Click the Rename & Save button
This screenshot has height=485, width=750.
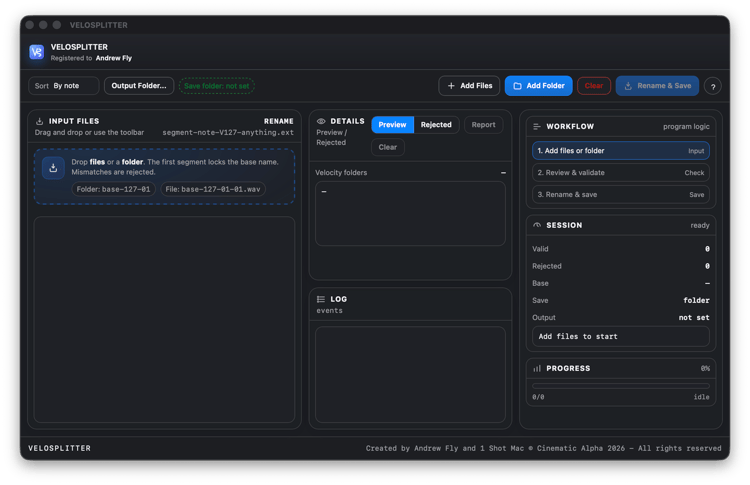(657, 86)
